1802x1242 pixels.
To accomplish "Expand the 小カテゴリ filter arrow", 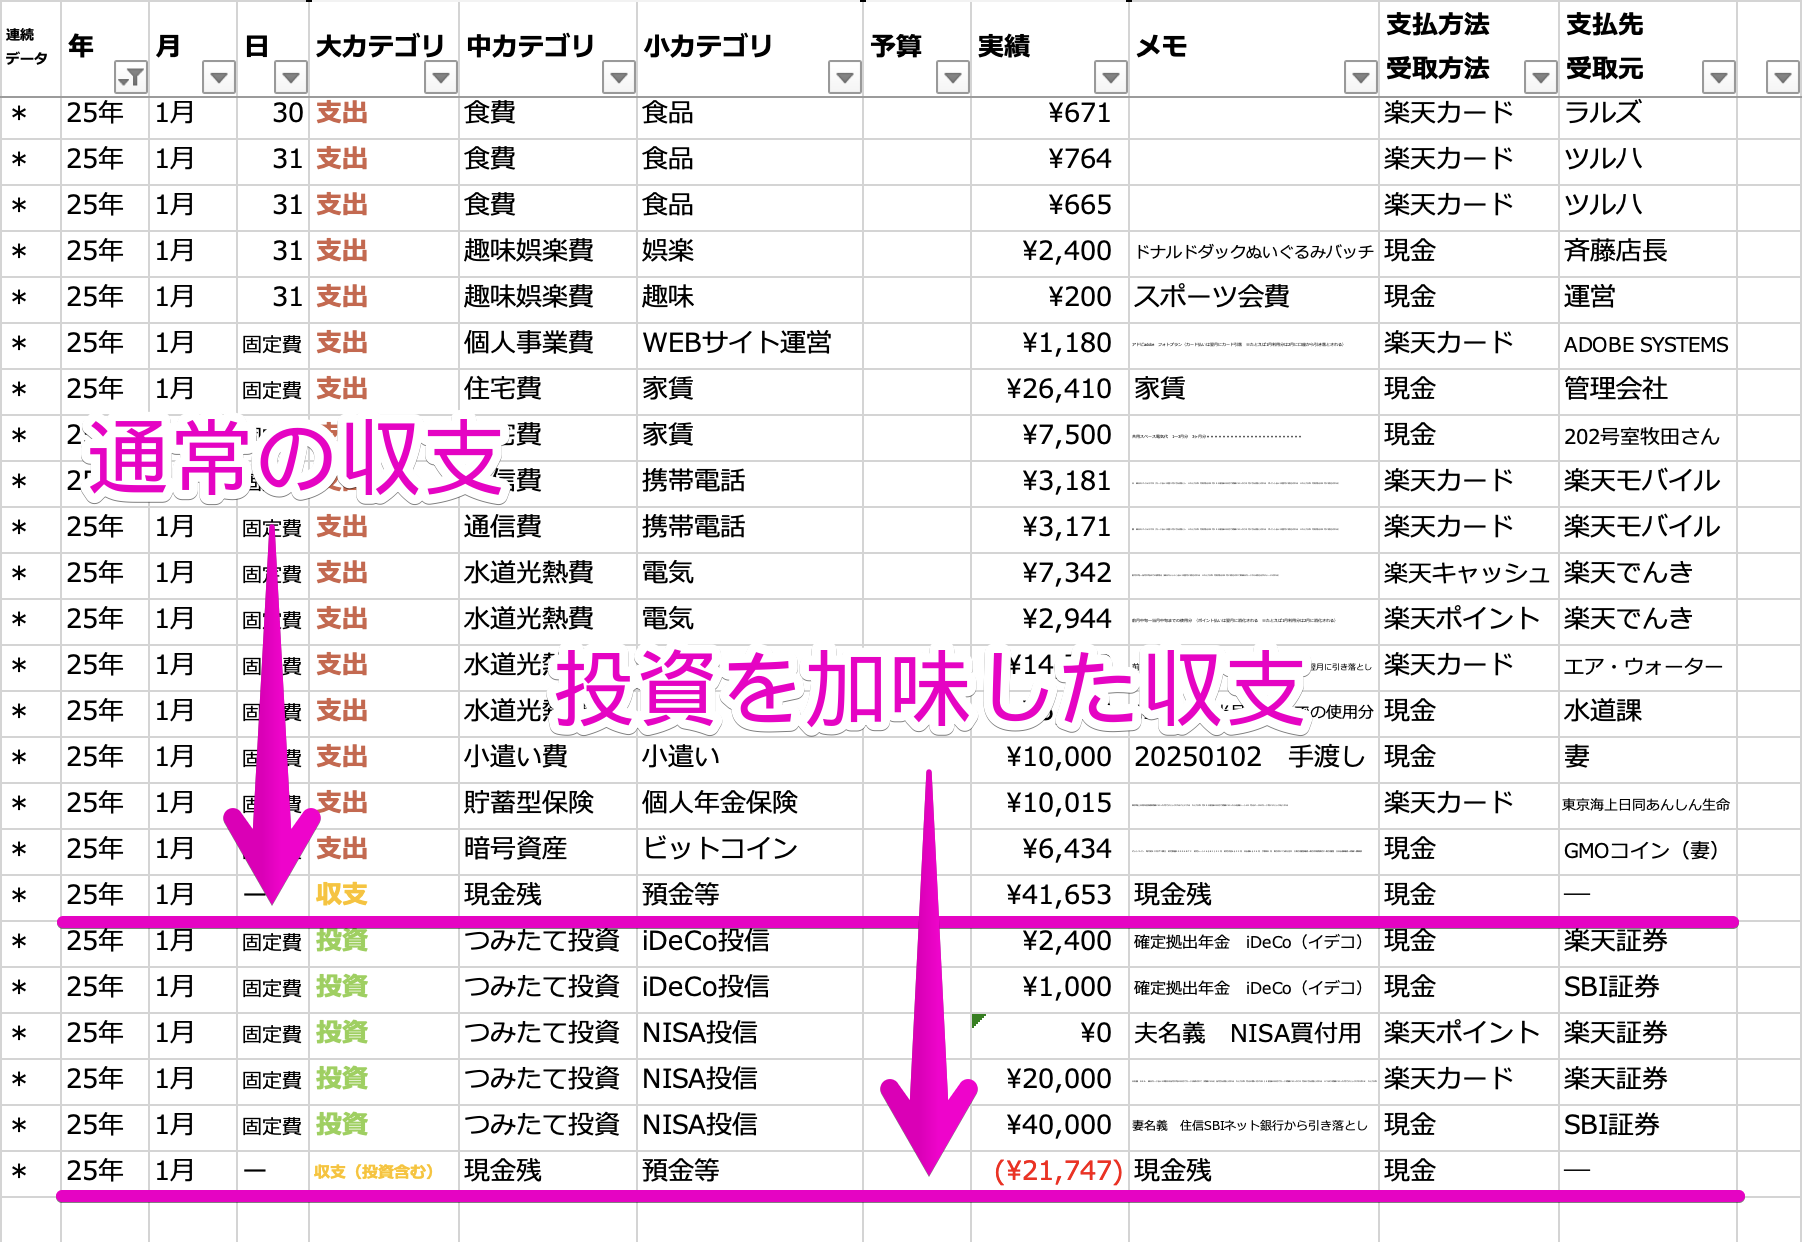I will [x=845, y=77].
